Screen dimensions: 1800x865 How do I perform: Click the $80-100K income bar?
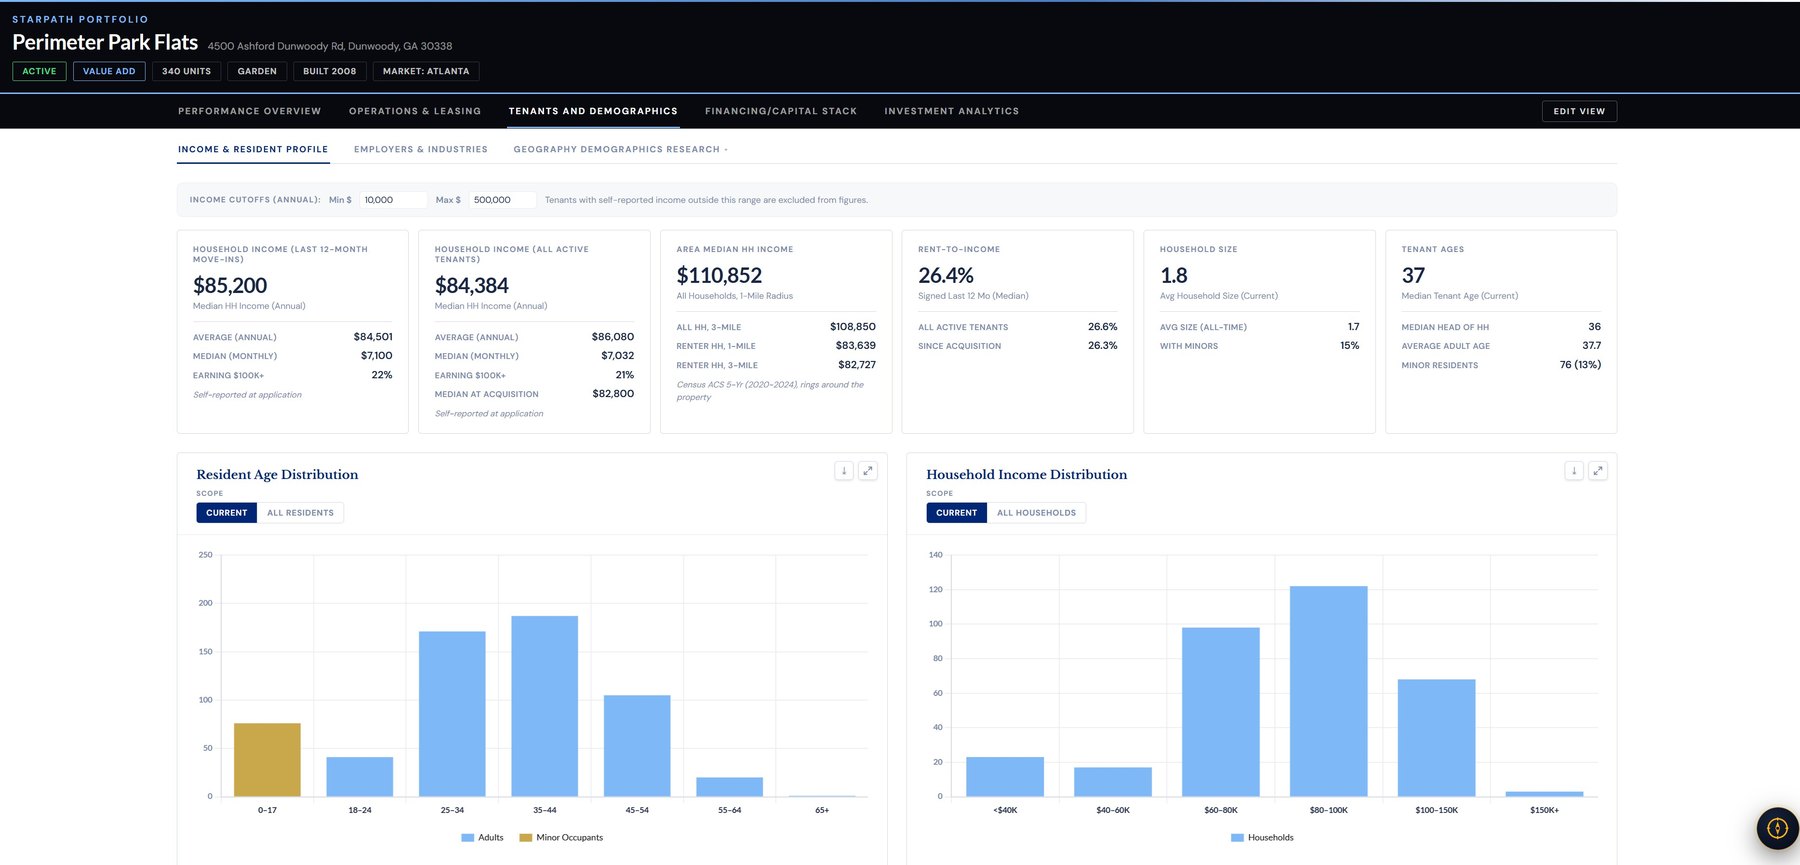pyautogui.click(x=1329, y=691)
